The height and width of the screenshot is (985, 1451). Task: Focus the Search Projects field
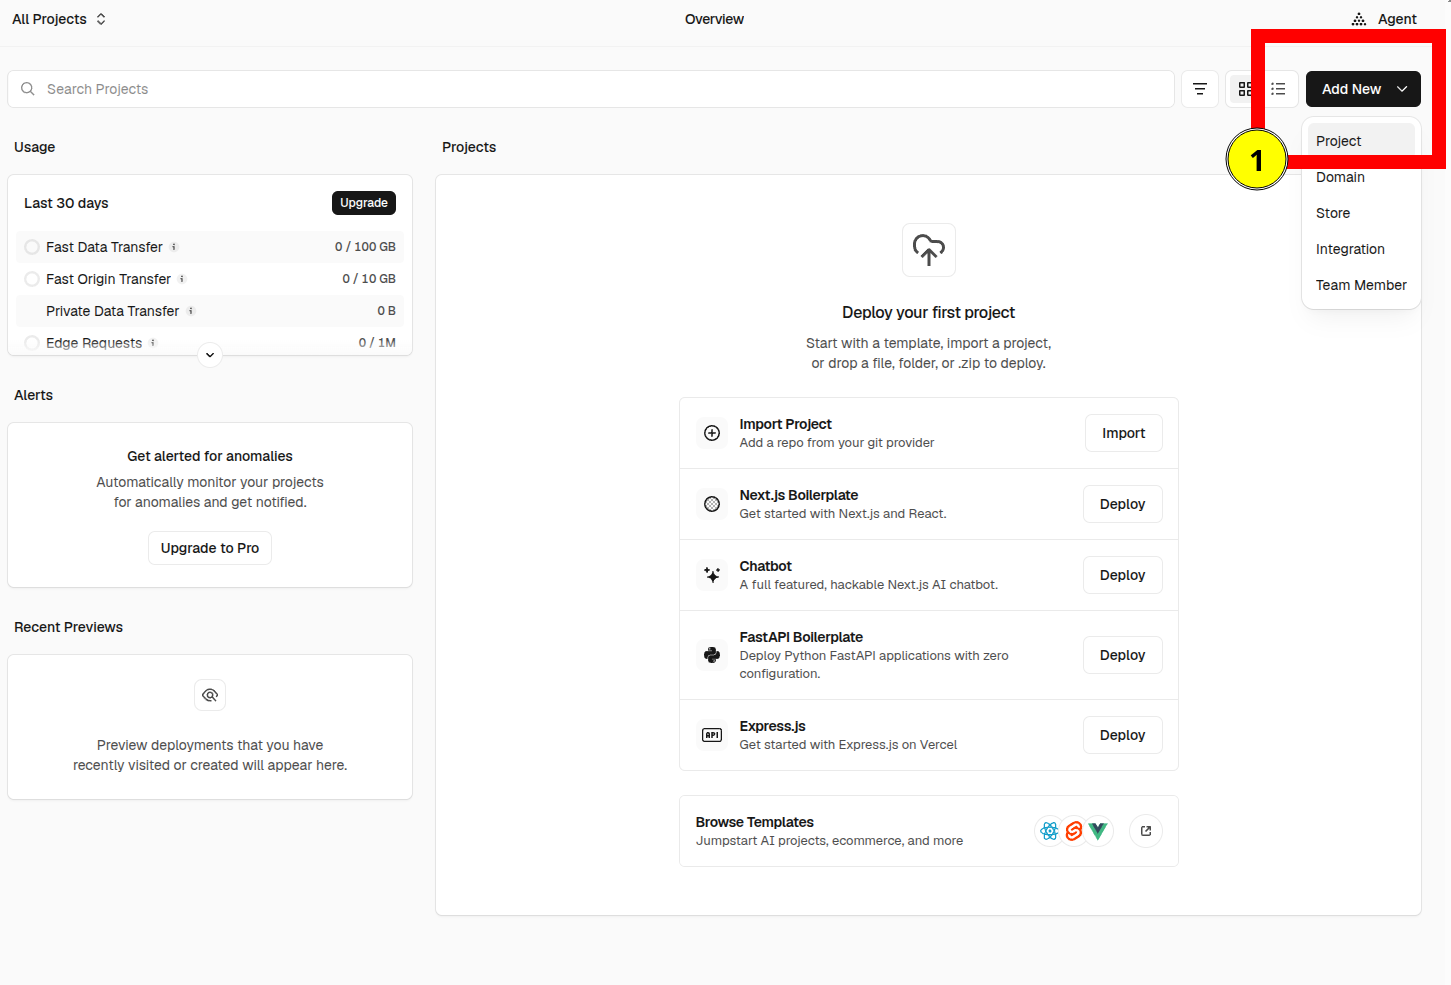click(x=591, y=89)
